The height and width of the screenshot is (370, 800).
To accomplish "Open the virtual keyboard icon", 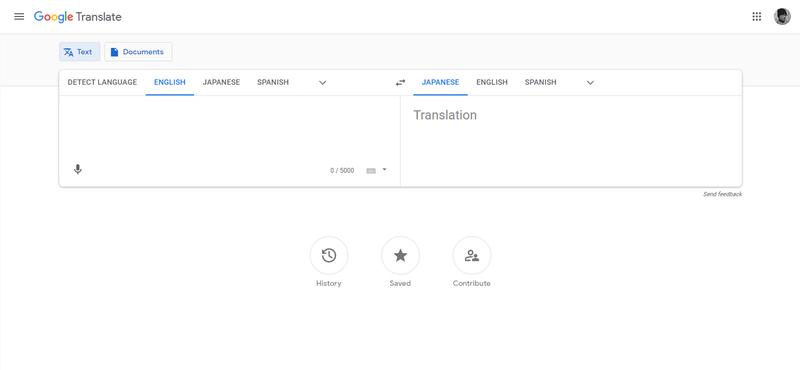I will coord(371,170).
